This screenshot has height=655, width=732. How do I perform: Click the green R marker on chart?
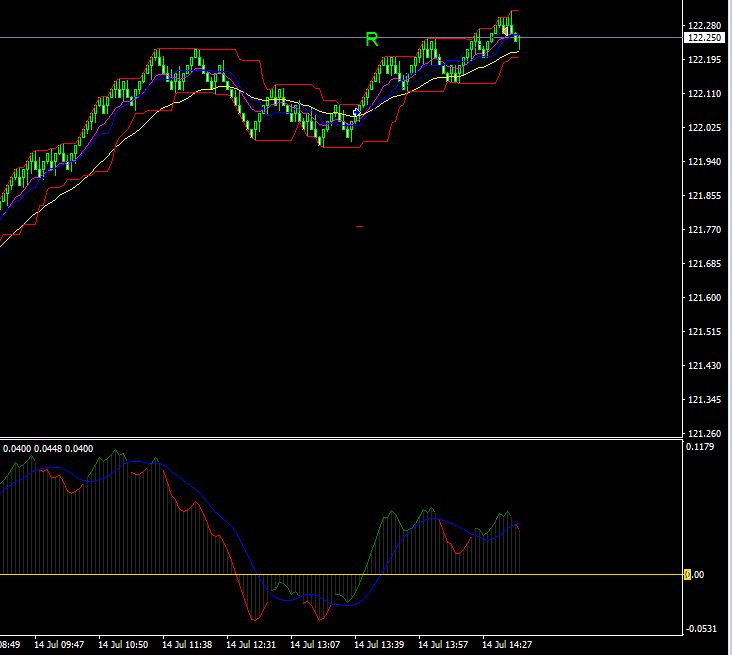(372, 40)
